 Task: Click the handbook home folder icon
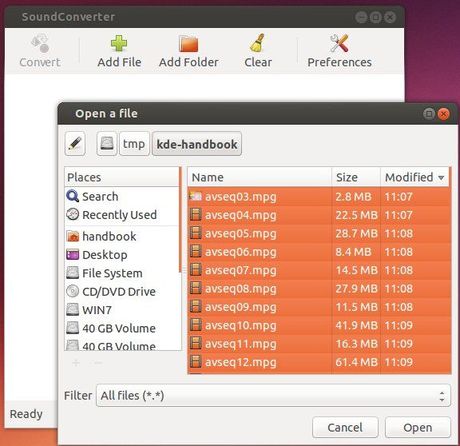click(x=73, y=236)
